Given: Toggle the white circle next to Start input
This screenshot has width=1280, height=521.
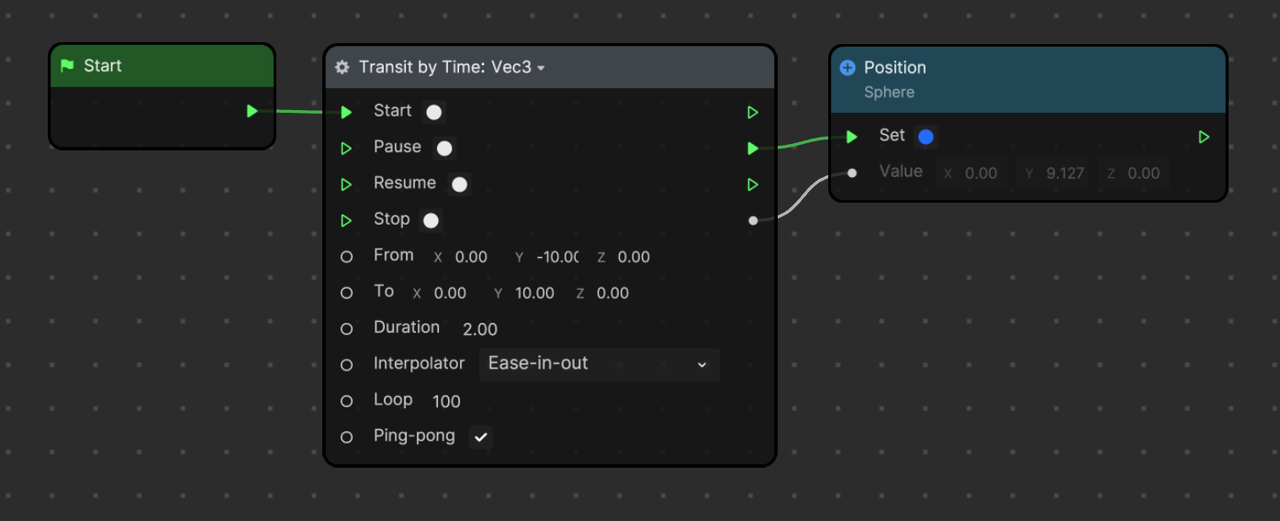Looking at the screenshot, I should click(x=434, y=112).
